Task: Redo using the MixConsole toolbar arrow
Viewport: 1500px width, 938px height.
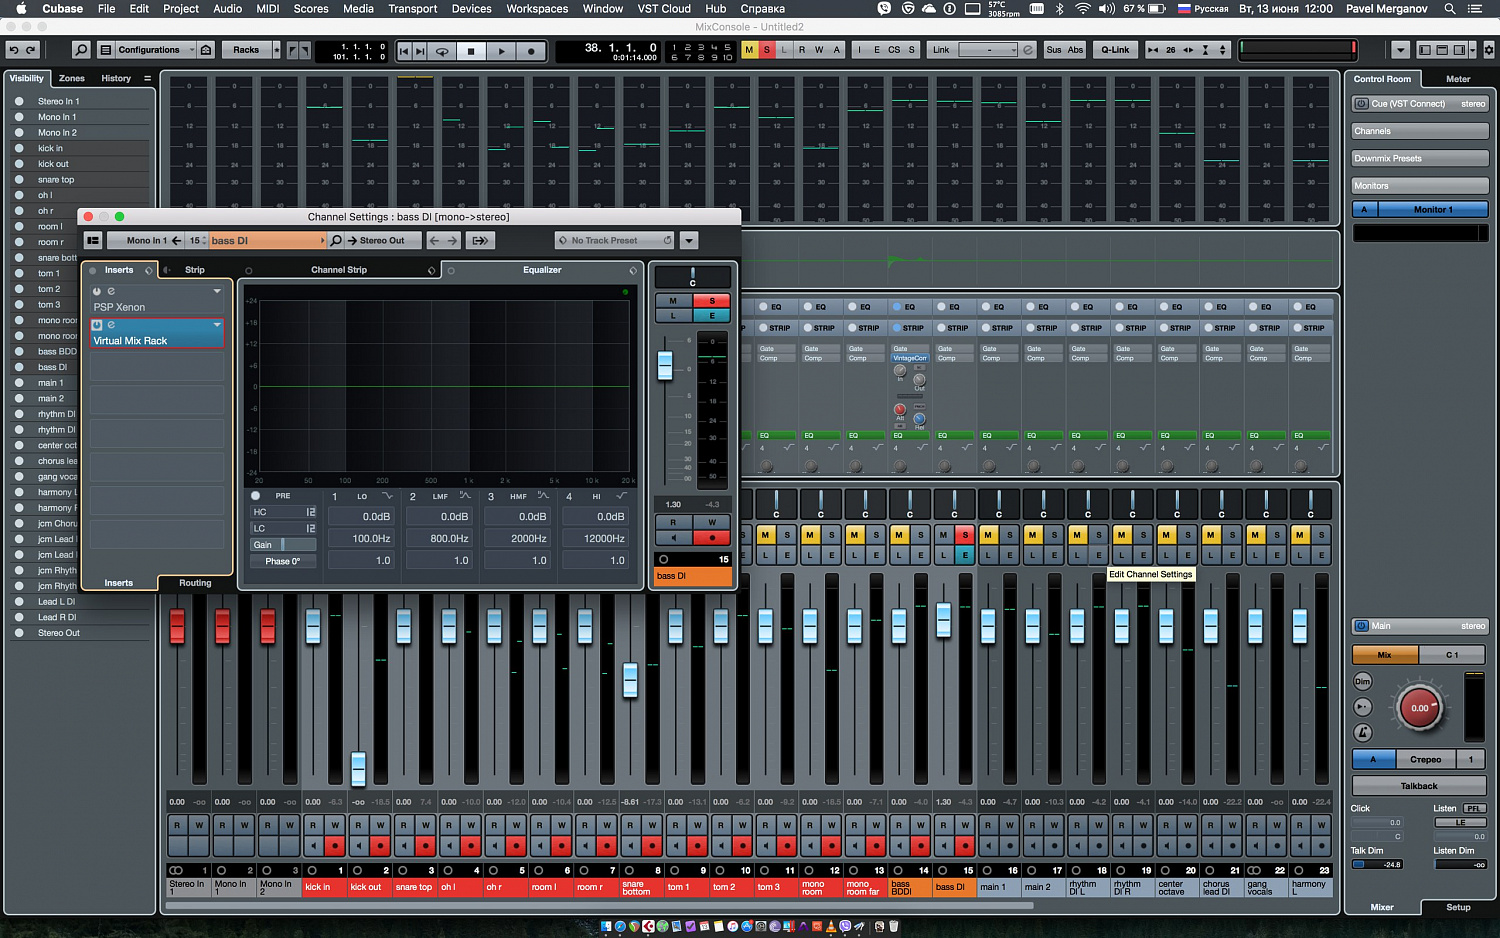Action: 31,49
